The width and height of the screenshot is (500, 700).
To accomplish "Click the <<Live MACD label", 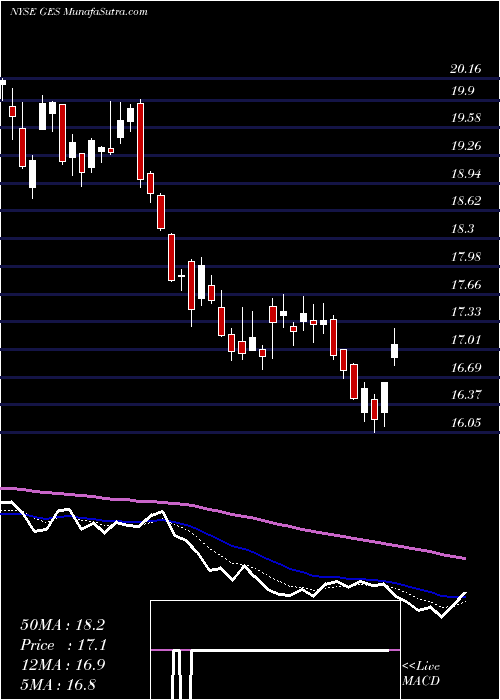I will [421, 674].
